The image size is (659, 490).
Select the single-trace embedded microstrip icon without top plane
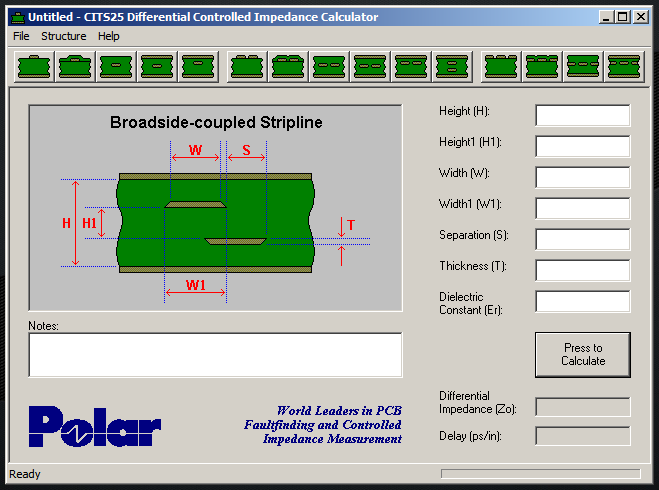point(116,66)
